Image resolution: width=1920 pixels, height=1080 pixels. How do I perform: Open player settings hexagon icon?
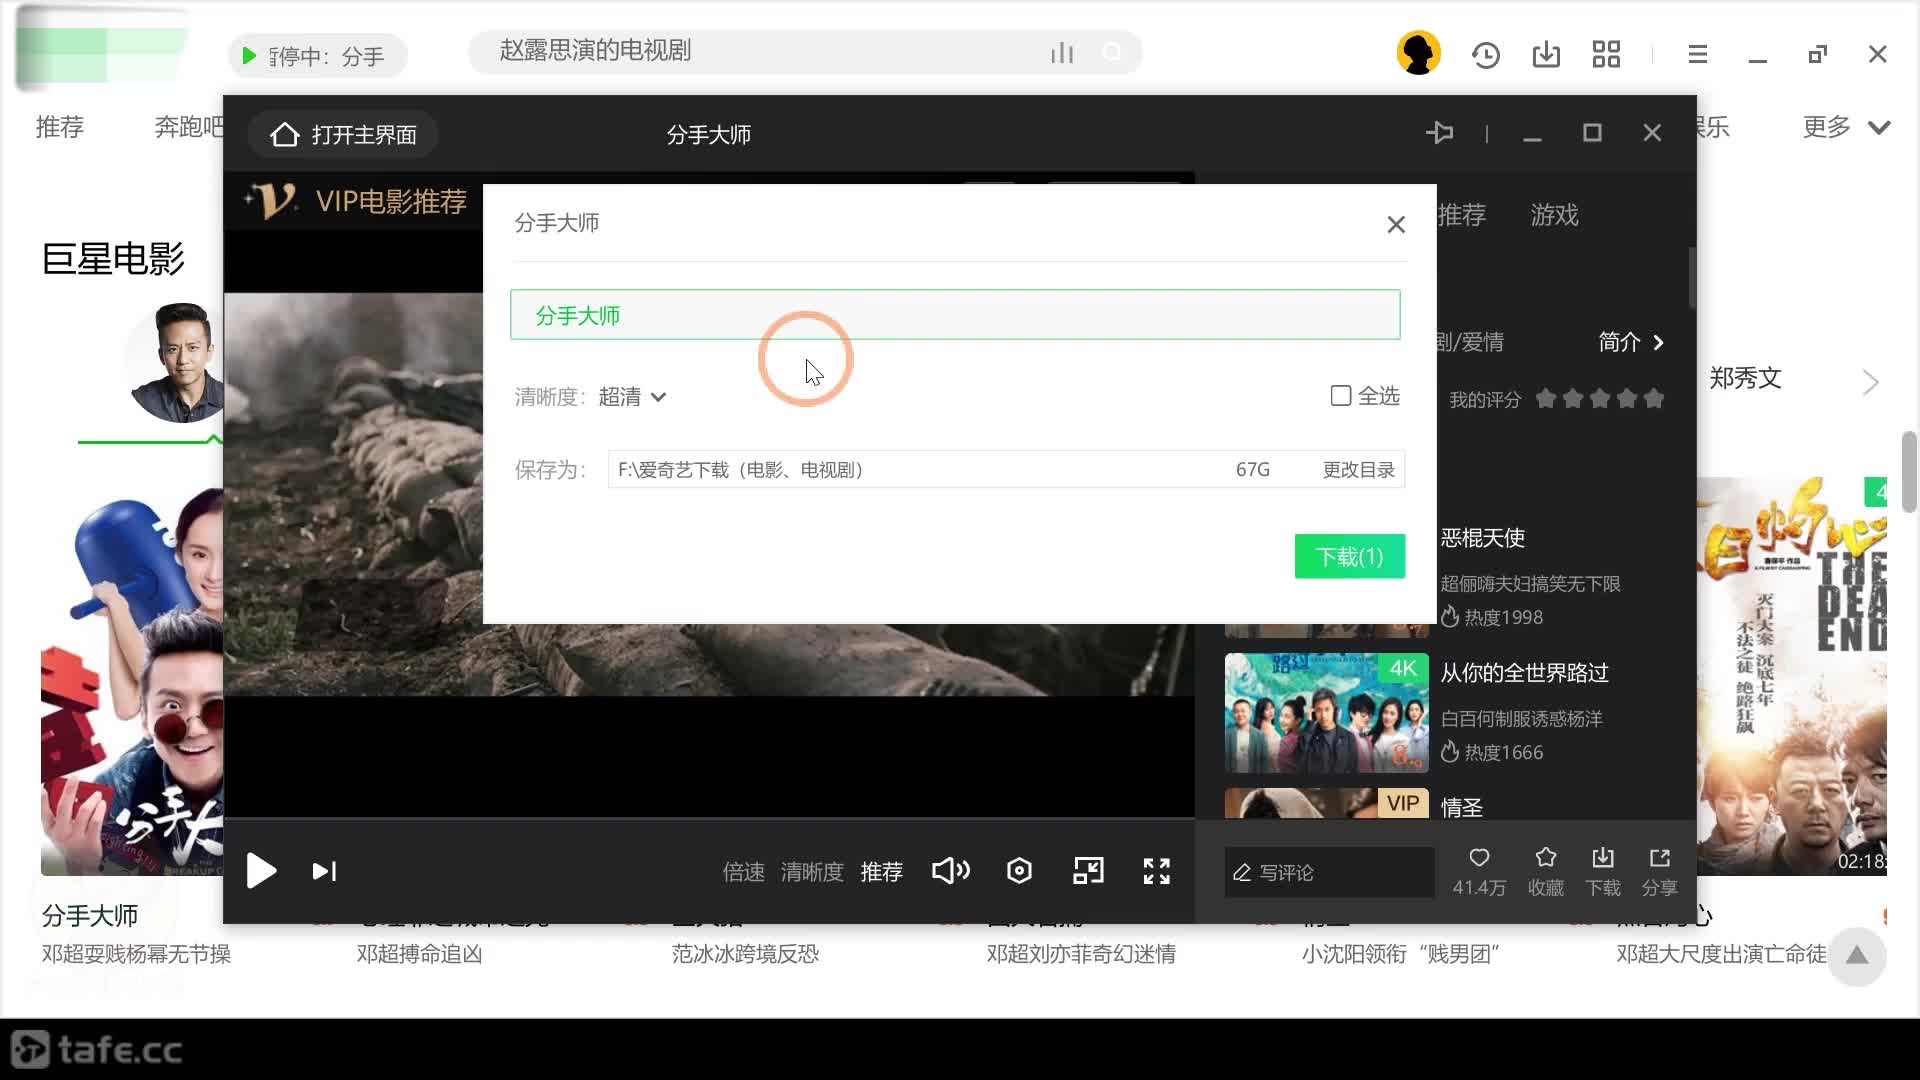pyautogui.click(x=1019, y=871)
